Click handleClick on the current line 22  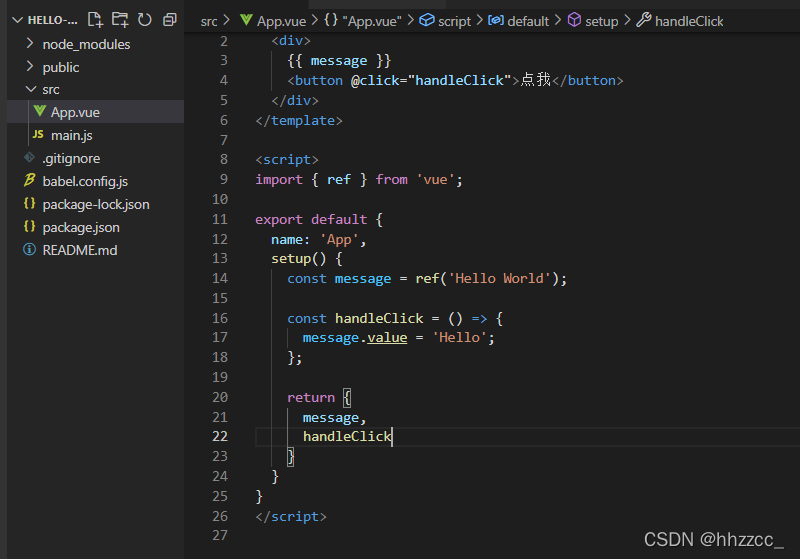[347, 437]
